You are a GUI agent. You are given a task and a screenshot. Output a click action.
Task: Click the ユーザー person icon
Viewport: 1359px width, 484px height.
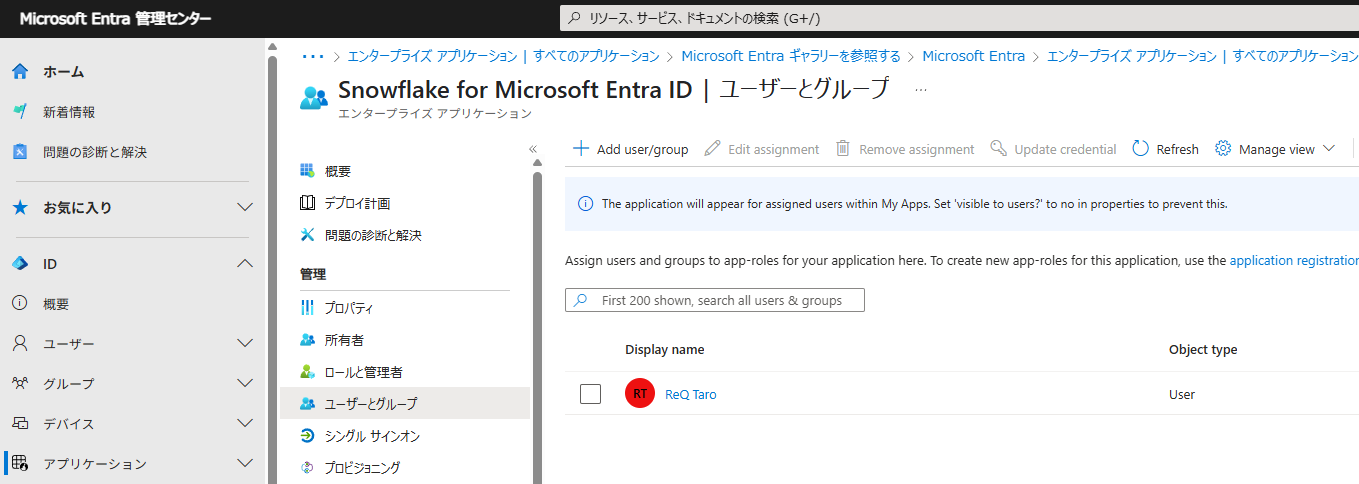point(19,344)
